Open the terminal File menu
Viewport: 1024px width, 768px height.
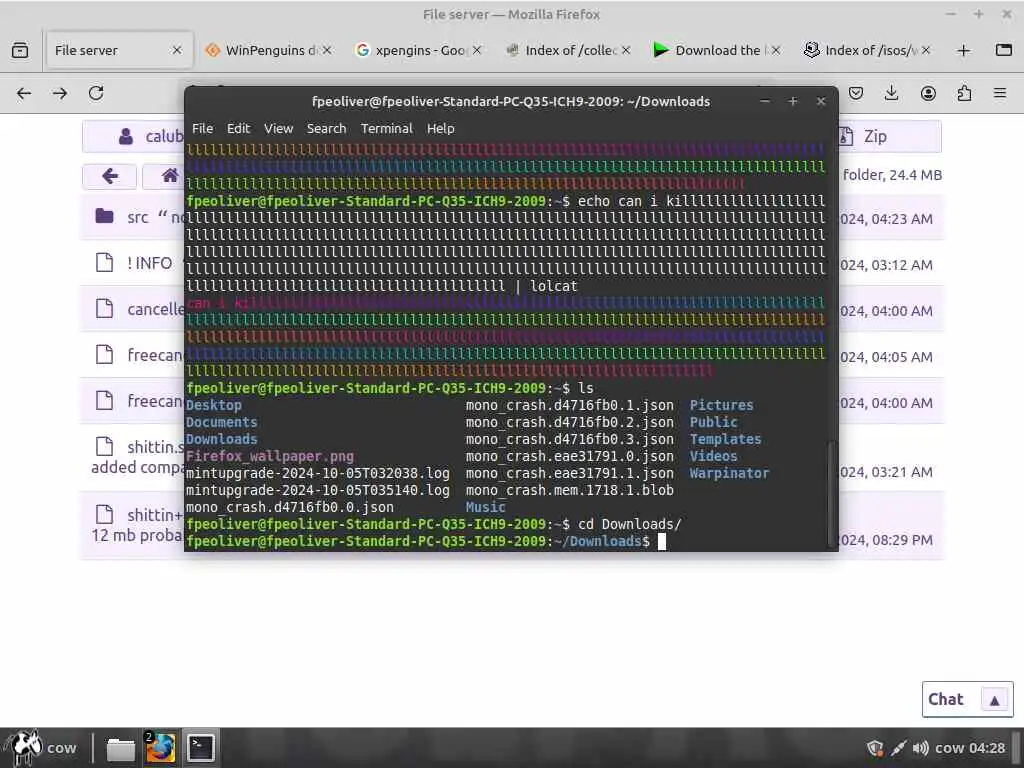[x=202, y=129]
